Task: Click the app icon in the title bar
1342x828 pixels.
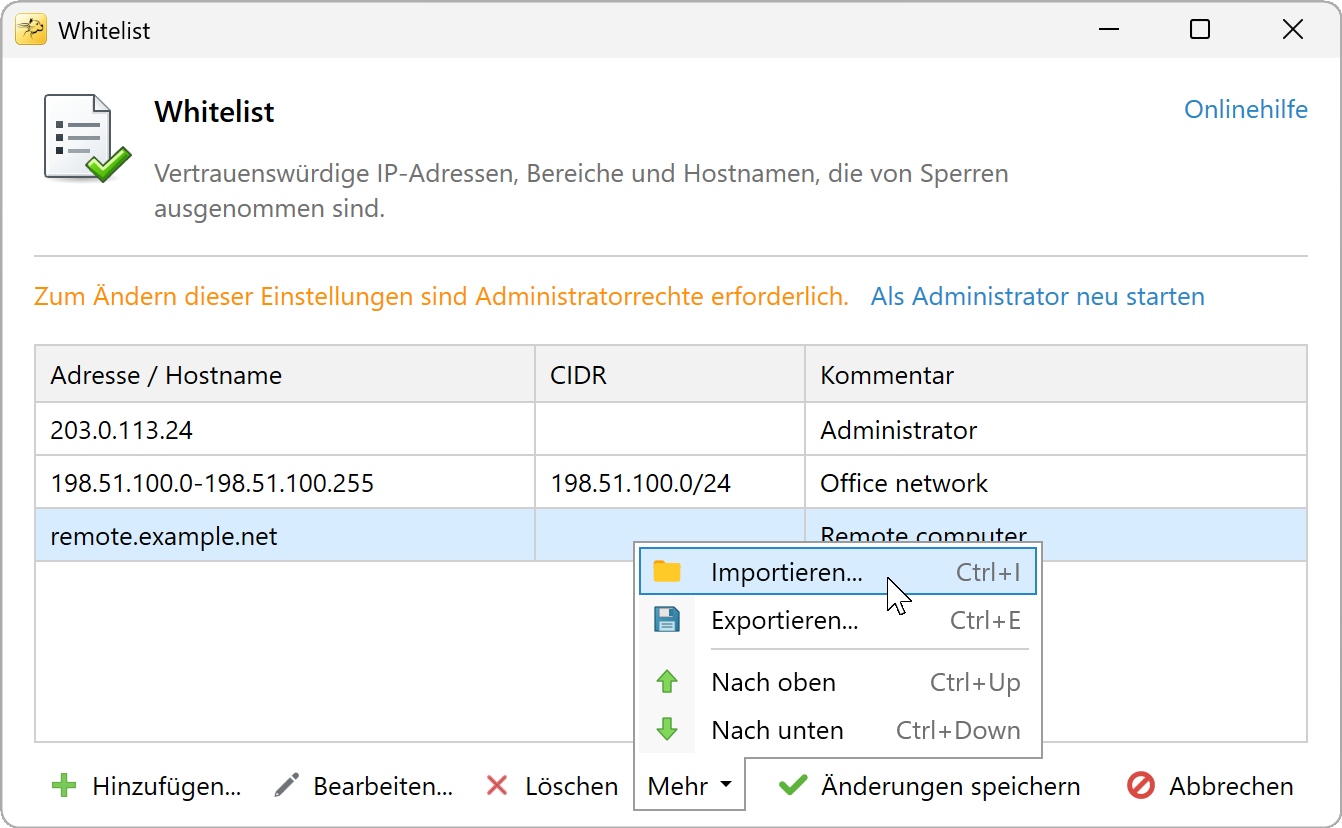Action: coord(31,30)
